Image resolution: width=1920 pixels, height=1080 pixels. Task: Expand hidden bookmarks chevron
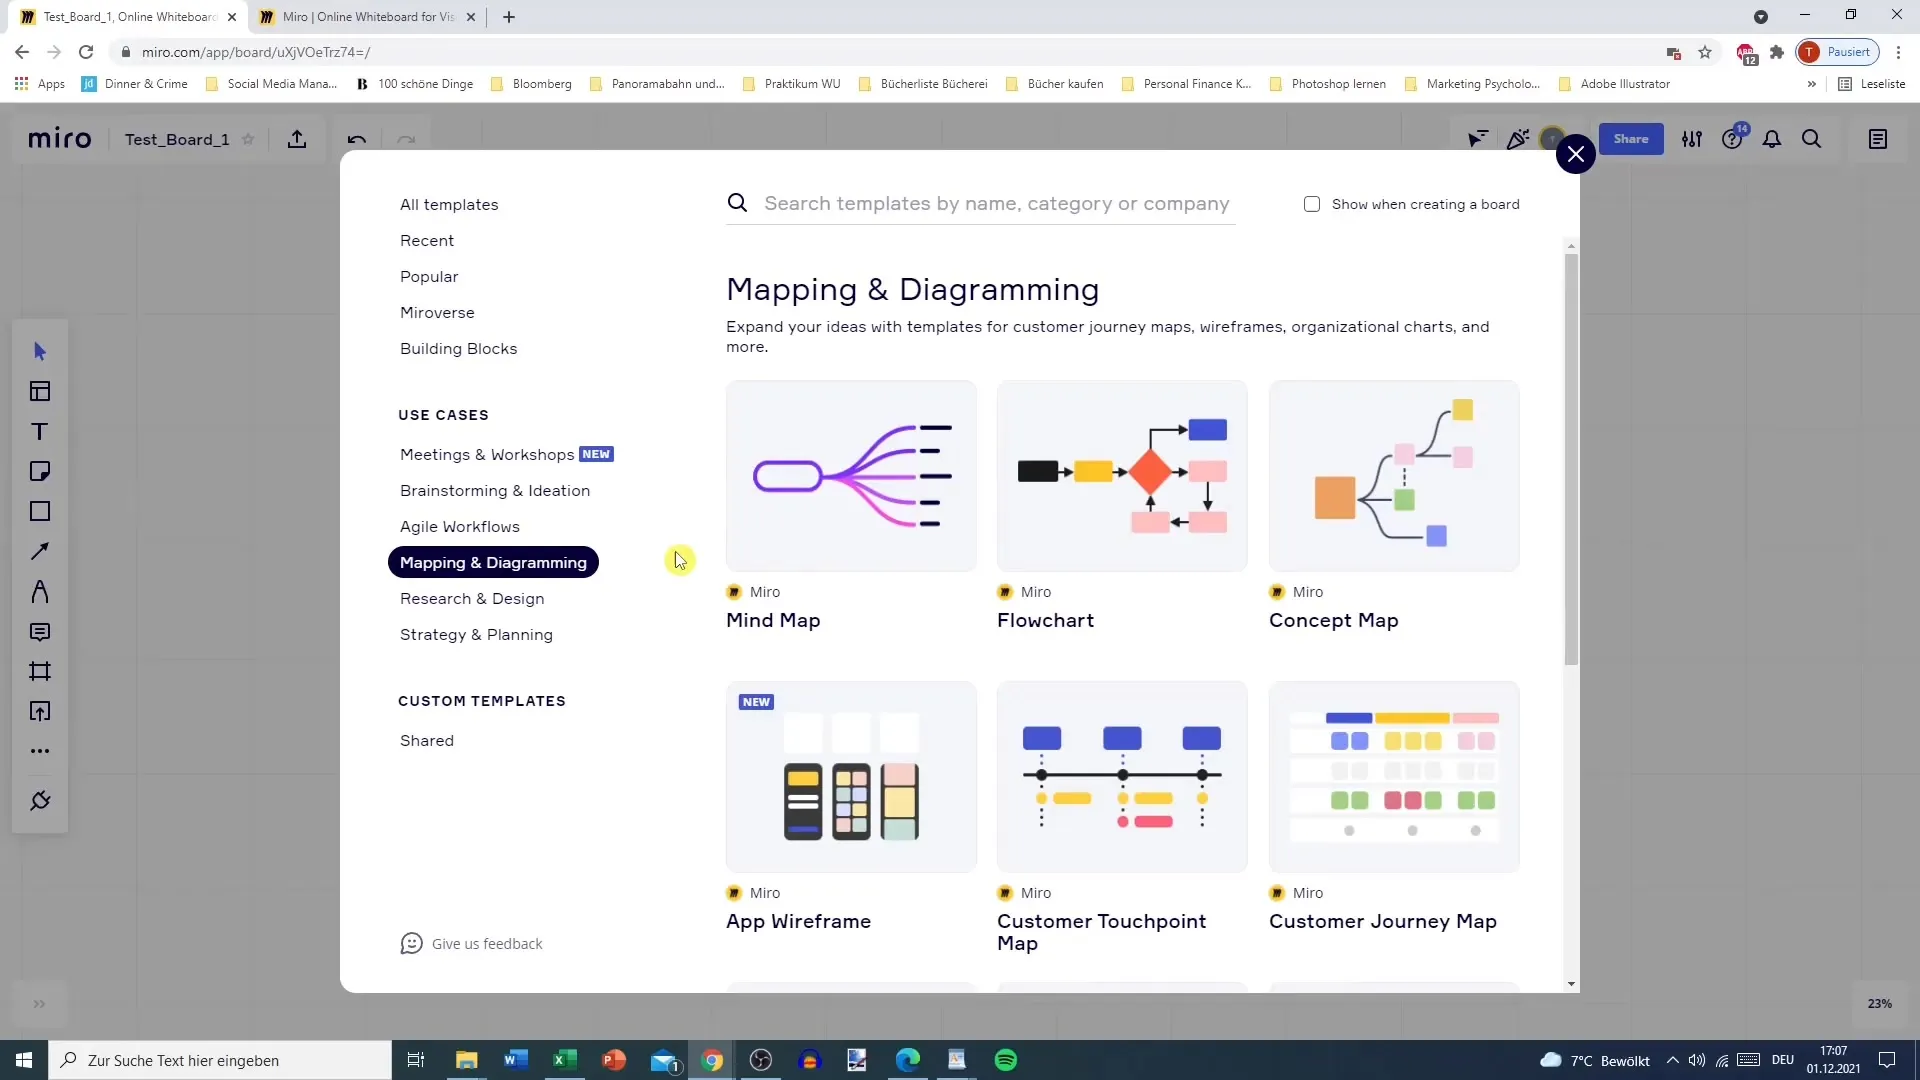pyautogui.click(x=1811, y=84)
